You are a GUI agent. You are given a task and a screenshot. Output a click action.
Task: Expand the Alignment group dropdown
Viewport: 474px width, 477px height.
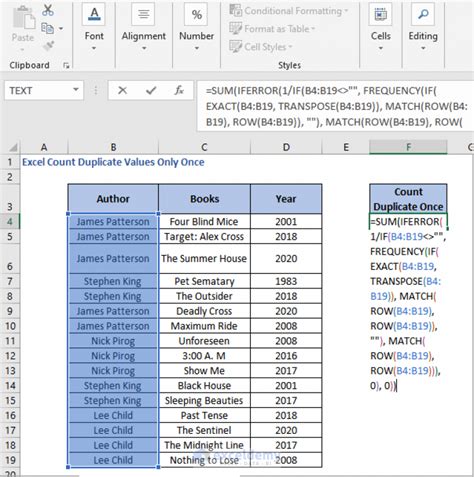click(144, 48)
